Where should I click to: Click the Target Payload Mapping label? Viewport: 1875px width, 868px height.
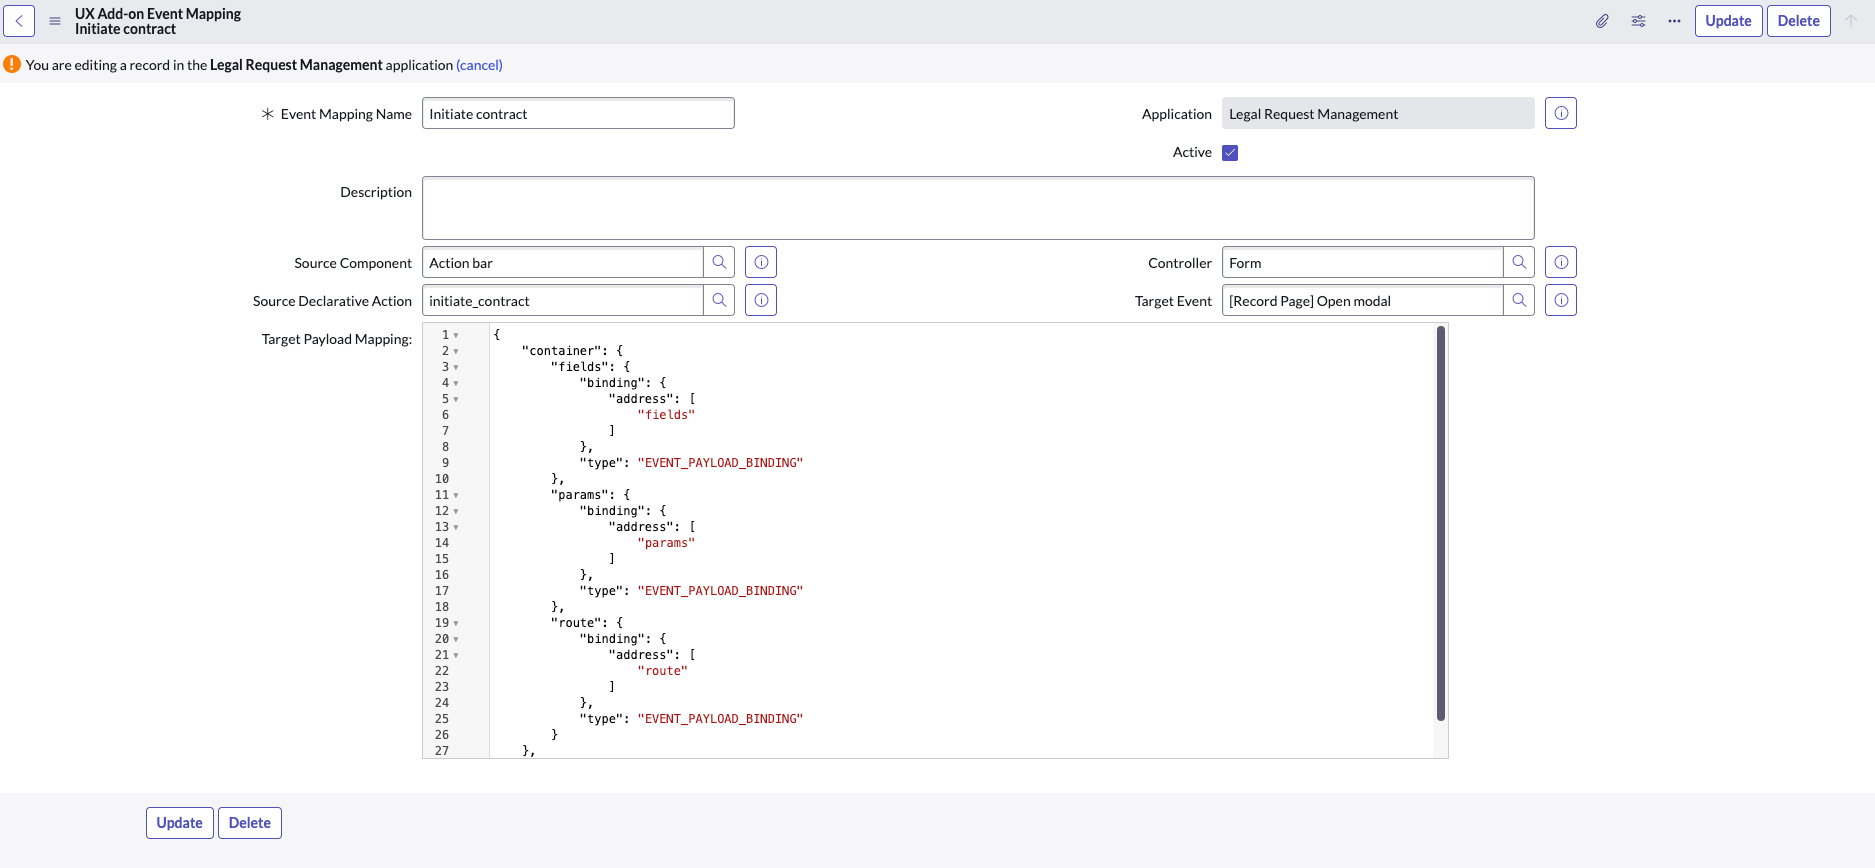tap(337, 339)
